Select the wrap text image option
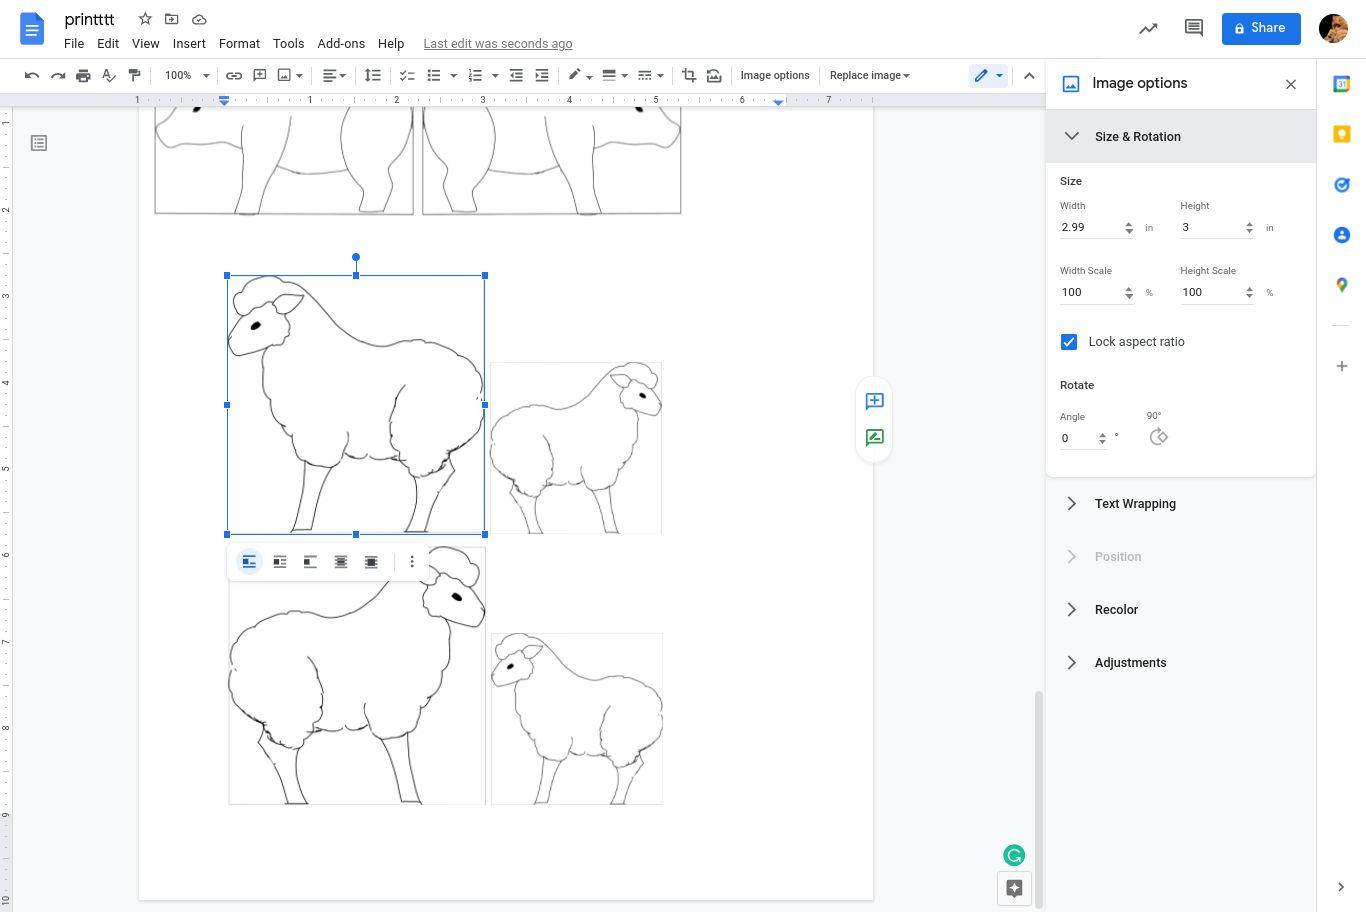Viewport: 1366px width, 912px height. (x=280, y=562)
